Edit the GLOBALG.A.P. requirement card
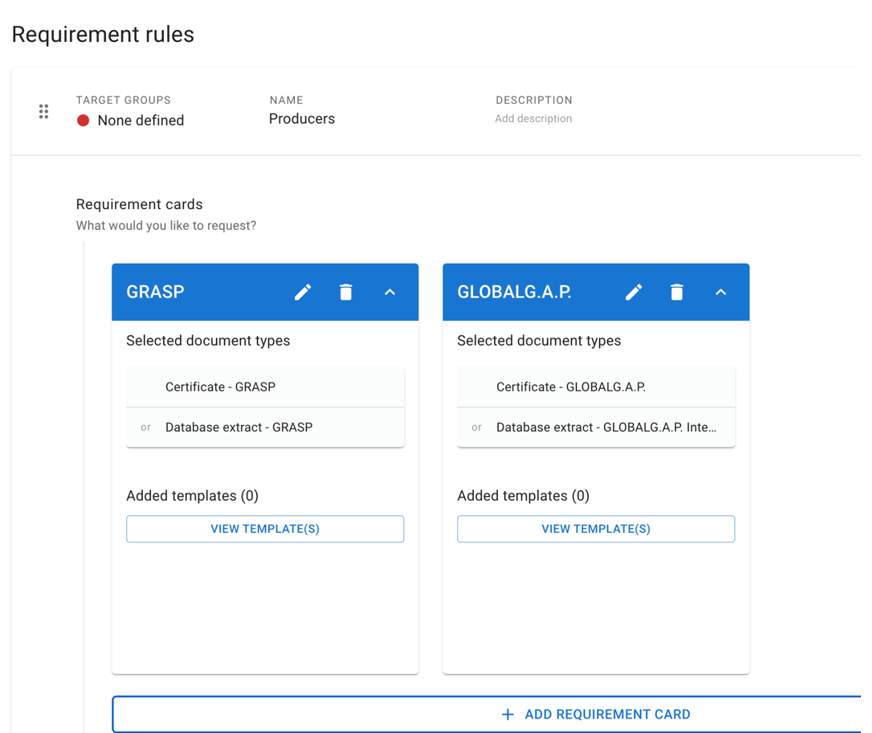Image resolution: width=872 pixels, height=733 pixels. coord(633,292)
